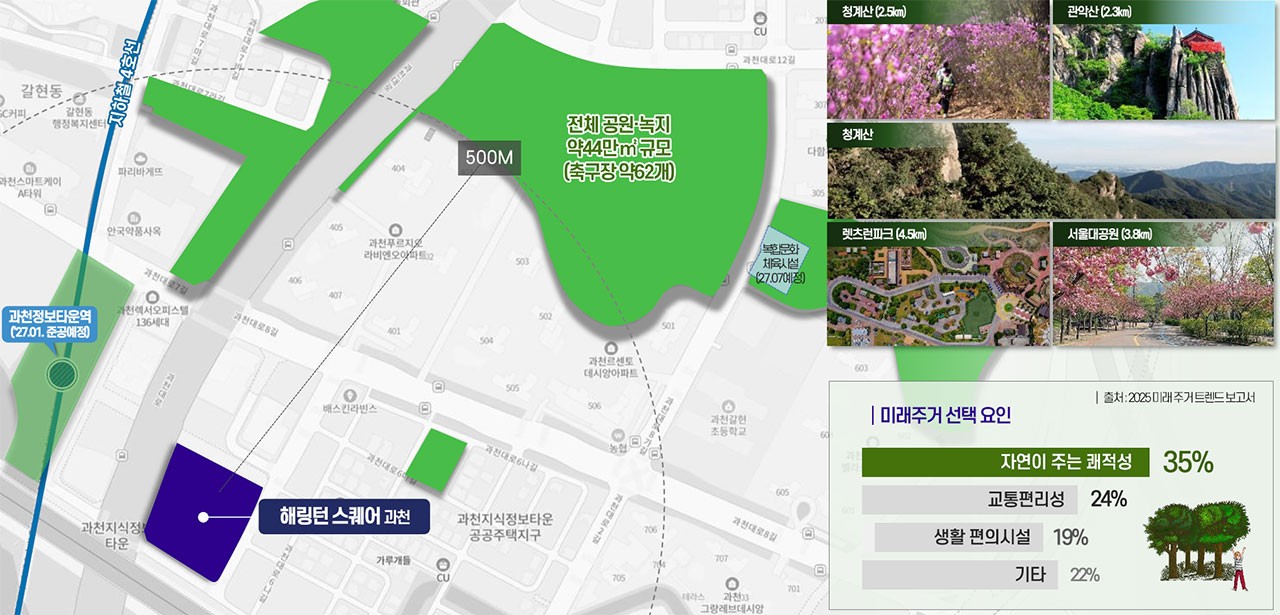Click the 500M distance label
This screenshot has height=615, width=1280.
[x=489, y=158]
